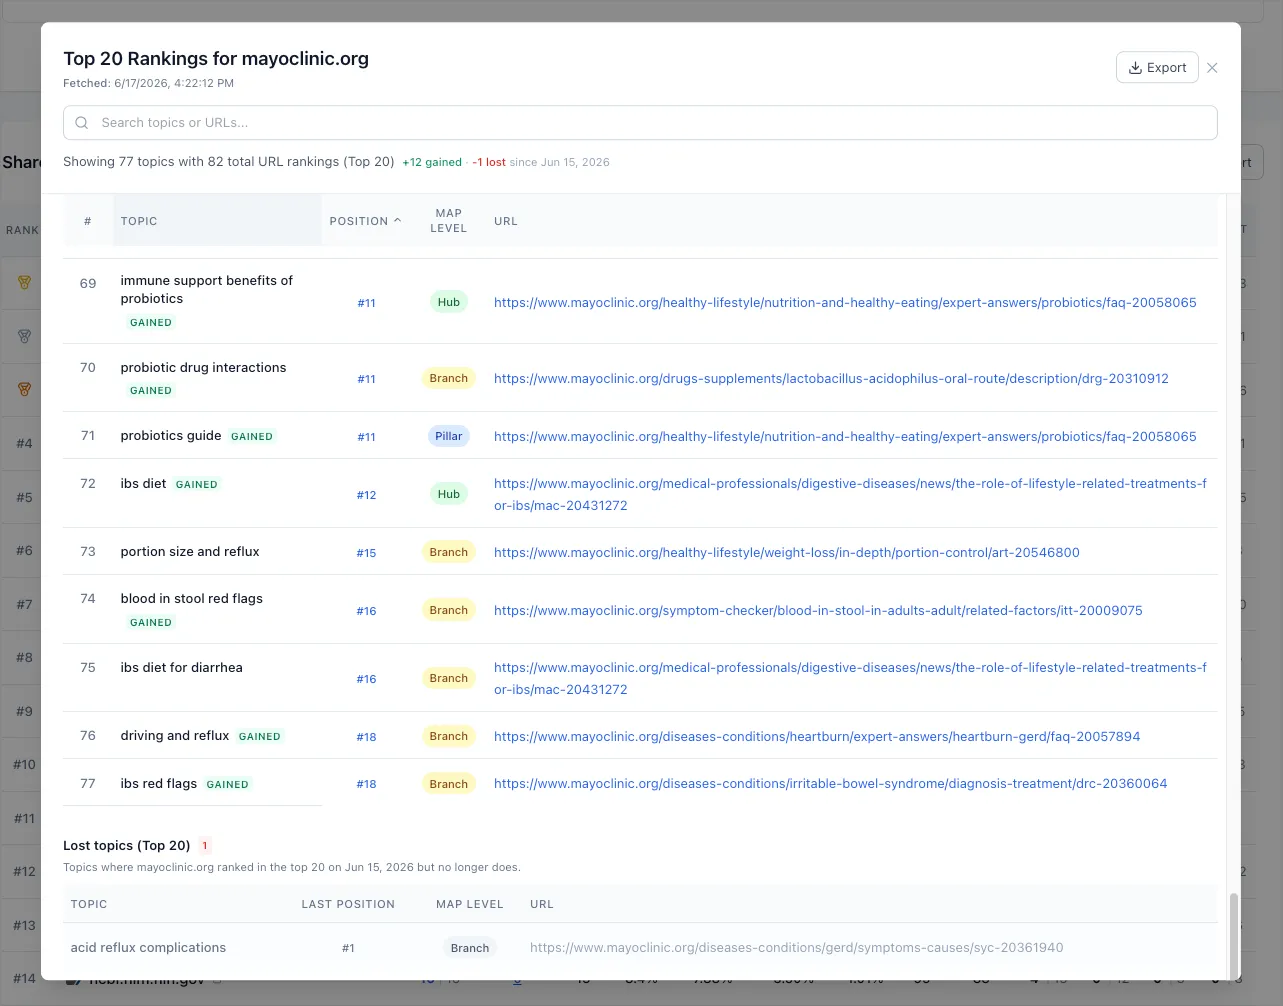Click the GAINED tag on driving and reflux
This screenshot has height=1006, width=1283.
[x=260, y=736]
